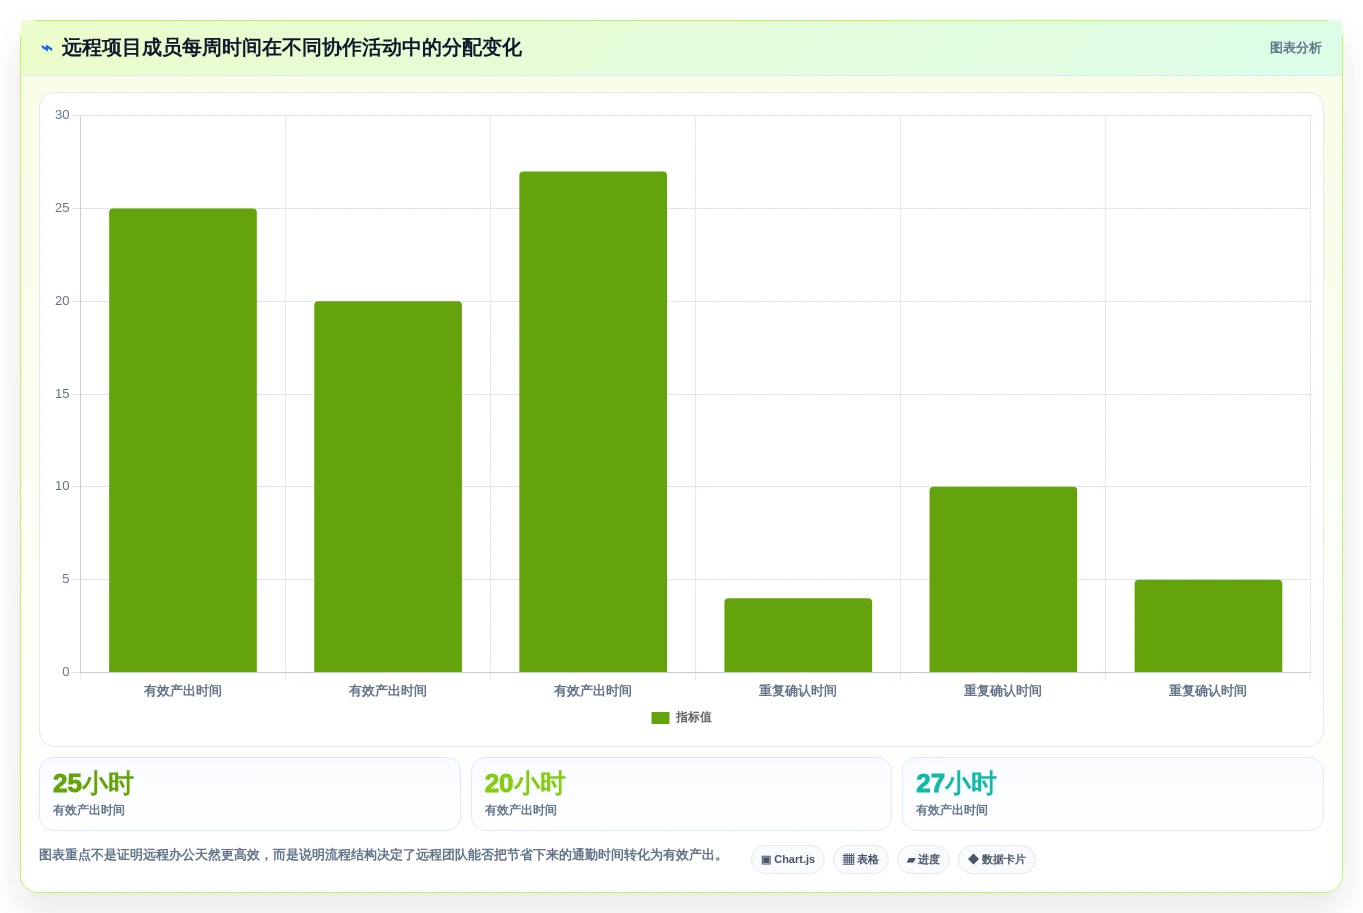Image resolution: width=1363 pixels, height=913 pixels.
Task: Select the 进度 tag chip
Action: coord(923,860)
